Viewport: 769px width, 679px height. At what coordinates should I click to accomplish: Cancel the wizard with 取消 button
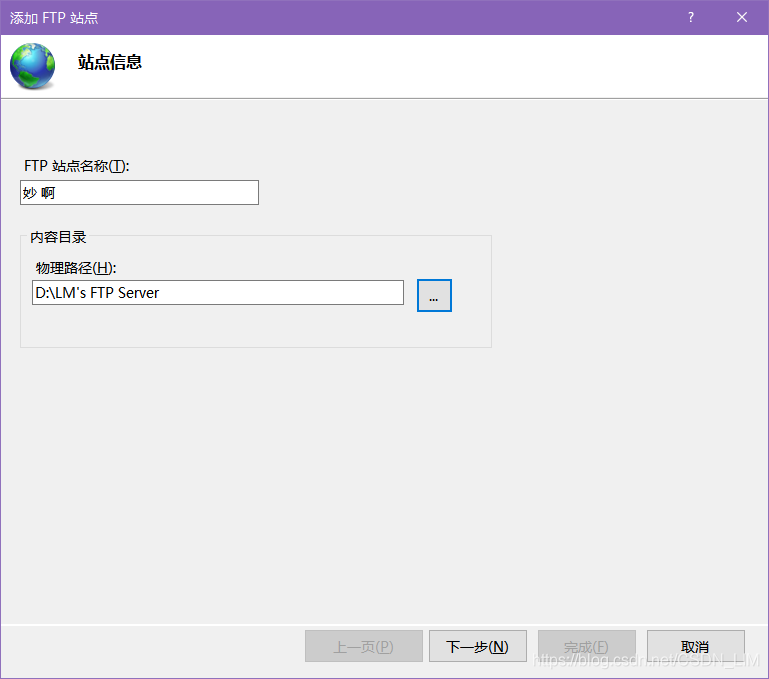695,646
